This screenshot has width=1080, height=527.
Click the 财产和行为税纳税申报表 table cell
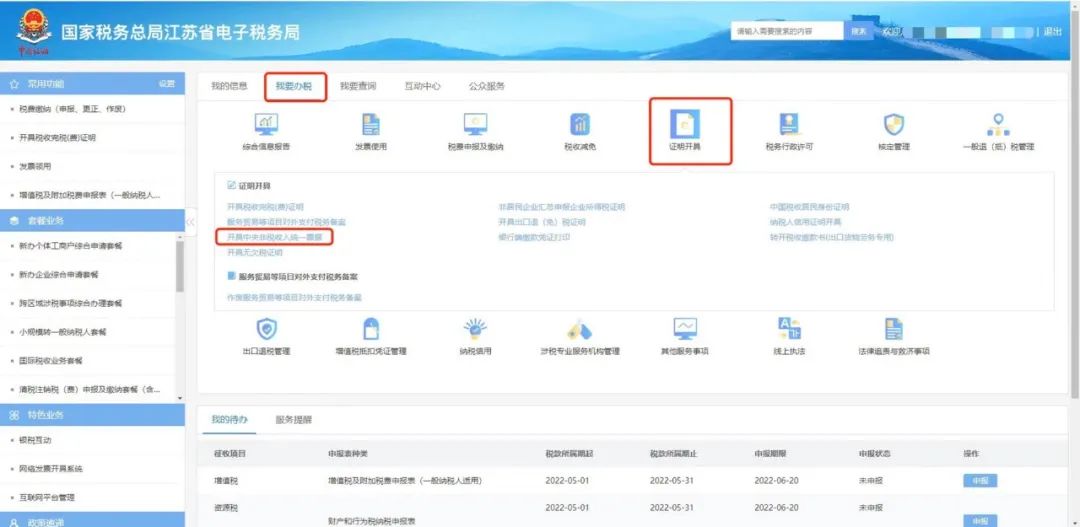372,521
